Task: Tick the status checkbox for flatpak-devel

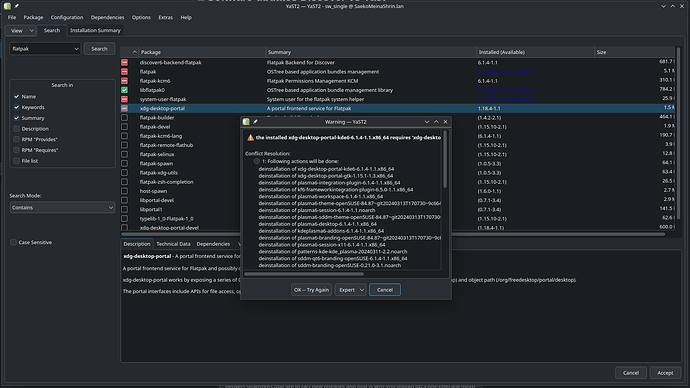Action: click(125, 127)
